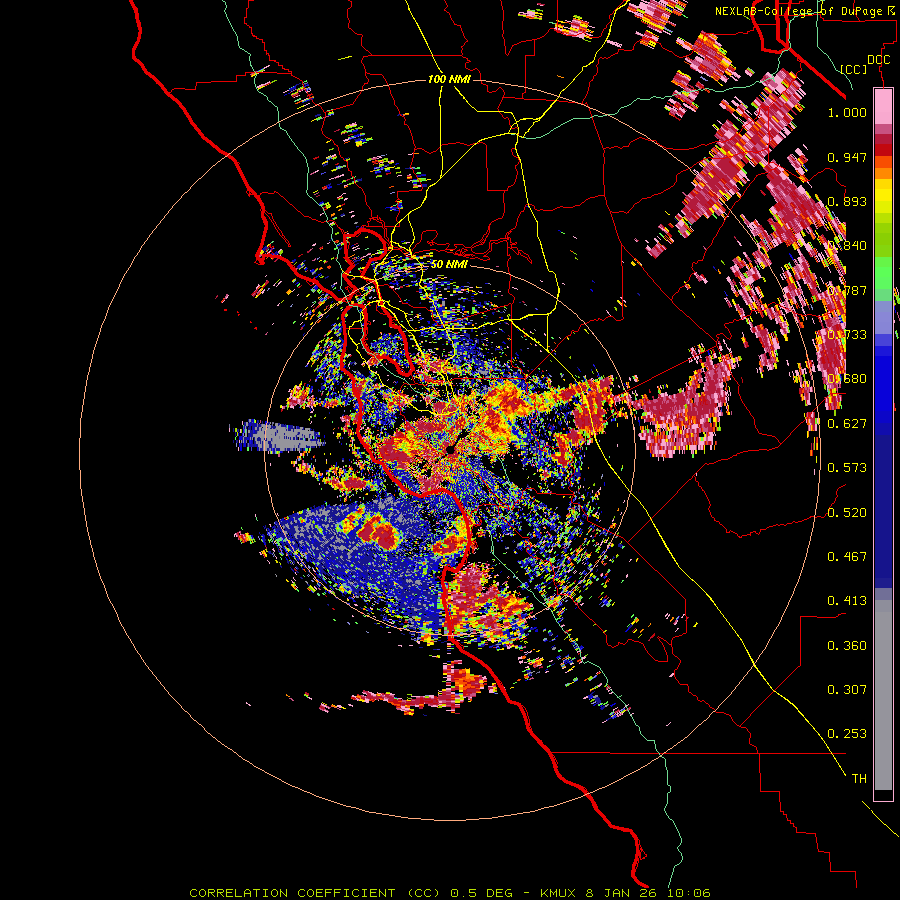Viewport: 900px width, 900px height.
Task: Click the black radar site dot at the map center
Action: (x=451, y=451)
